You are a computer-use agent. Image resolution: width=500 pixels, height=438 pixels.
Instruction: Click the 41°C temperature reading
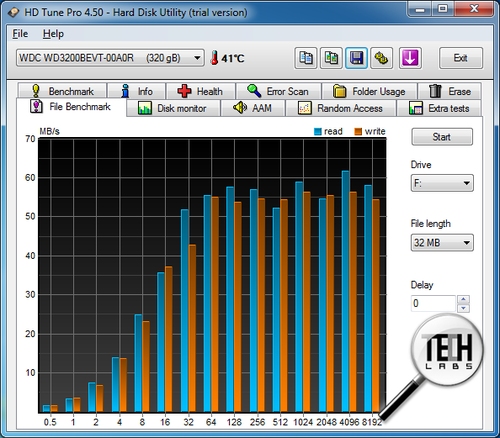(233, 59)
